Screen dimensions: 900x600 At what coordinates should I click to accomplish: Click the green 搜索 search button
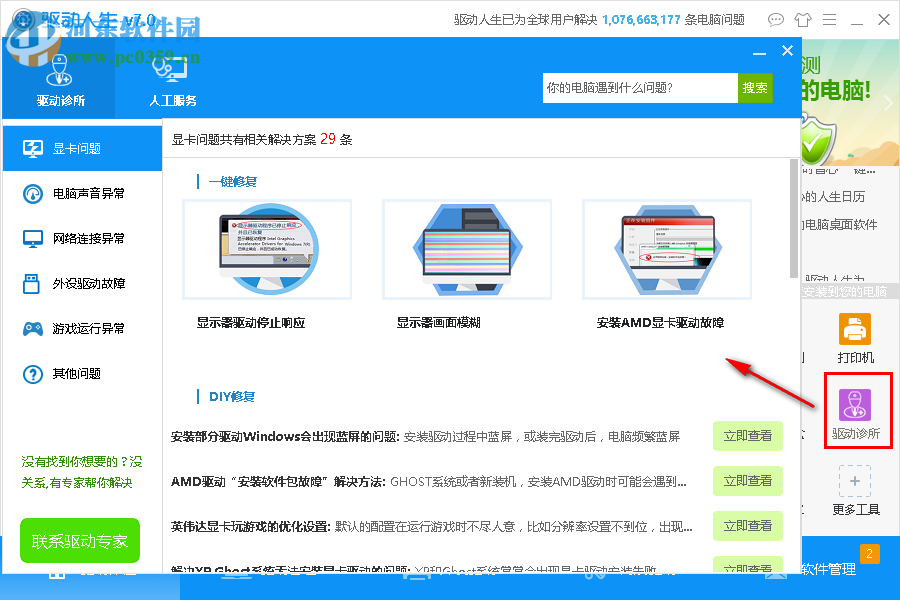coord(755,88)
